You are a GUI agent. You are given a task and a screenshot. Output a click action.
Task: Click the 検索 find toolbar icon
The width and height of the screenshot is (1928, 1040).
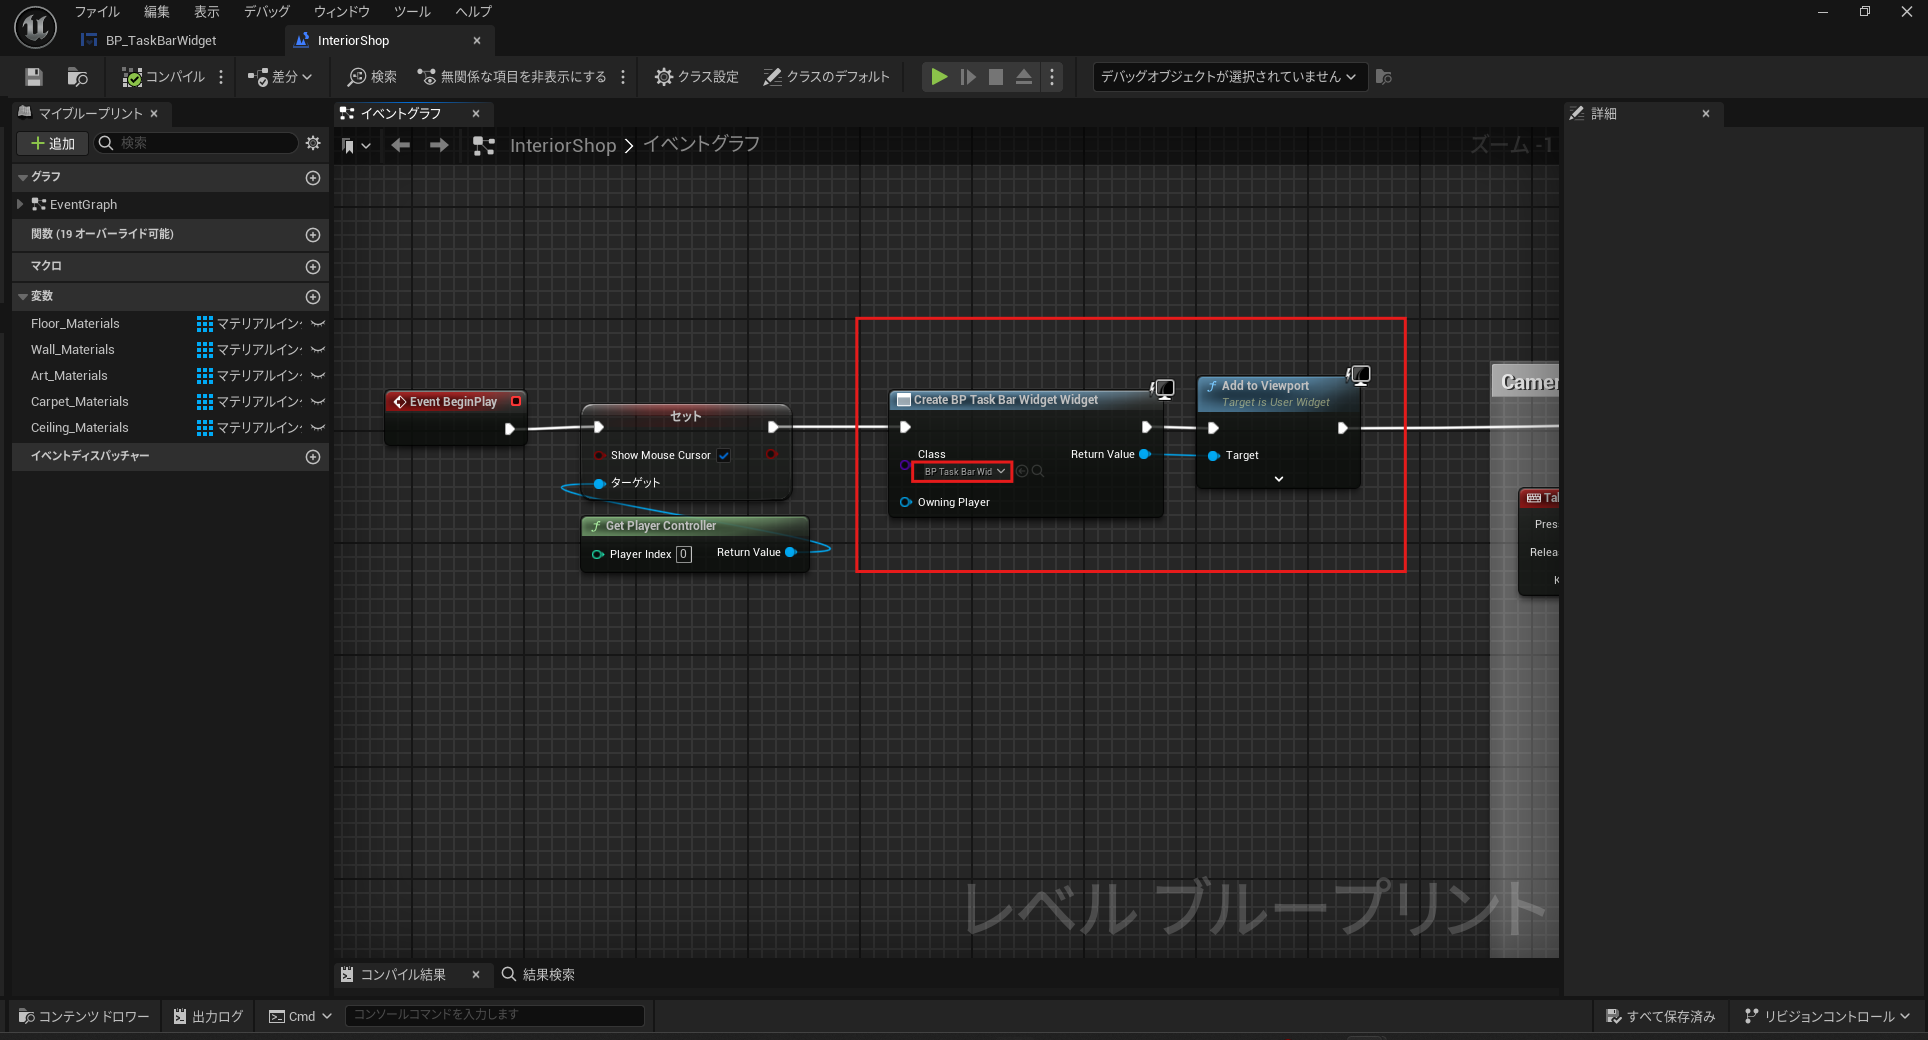(x=372, y=77)
